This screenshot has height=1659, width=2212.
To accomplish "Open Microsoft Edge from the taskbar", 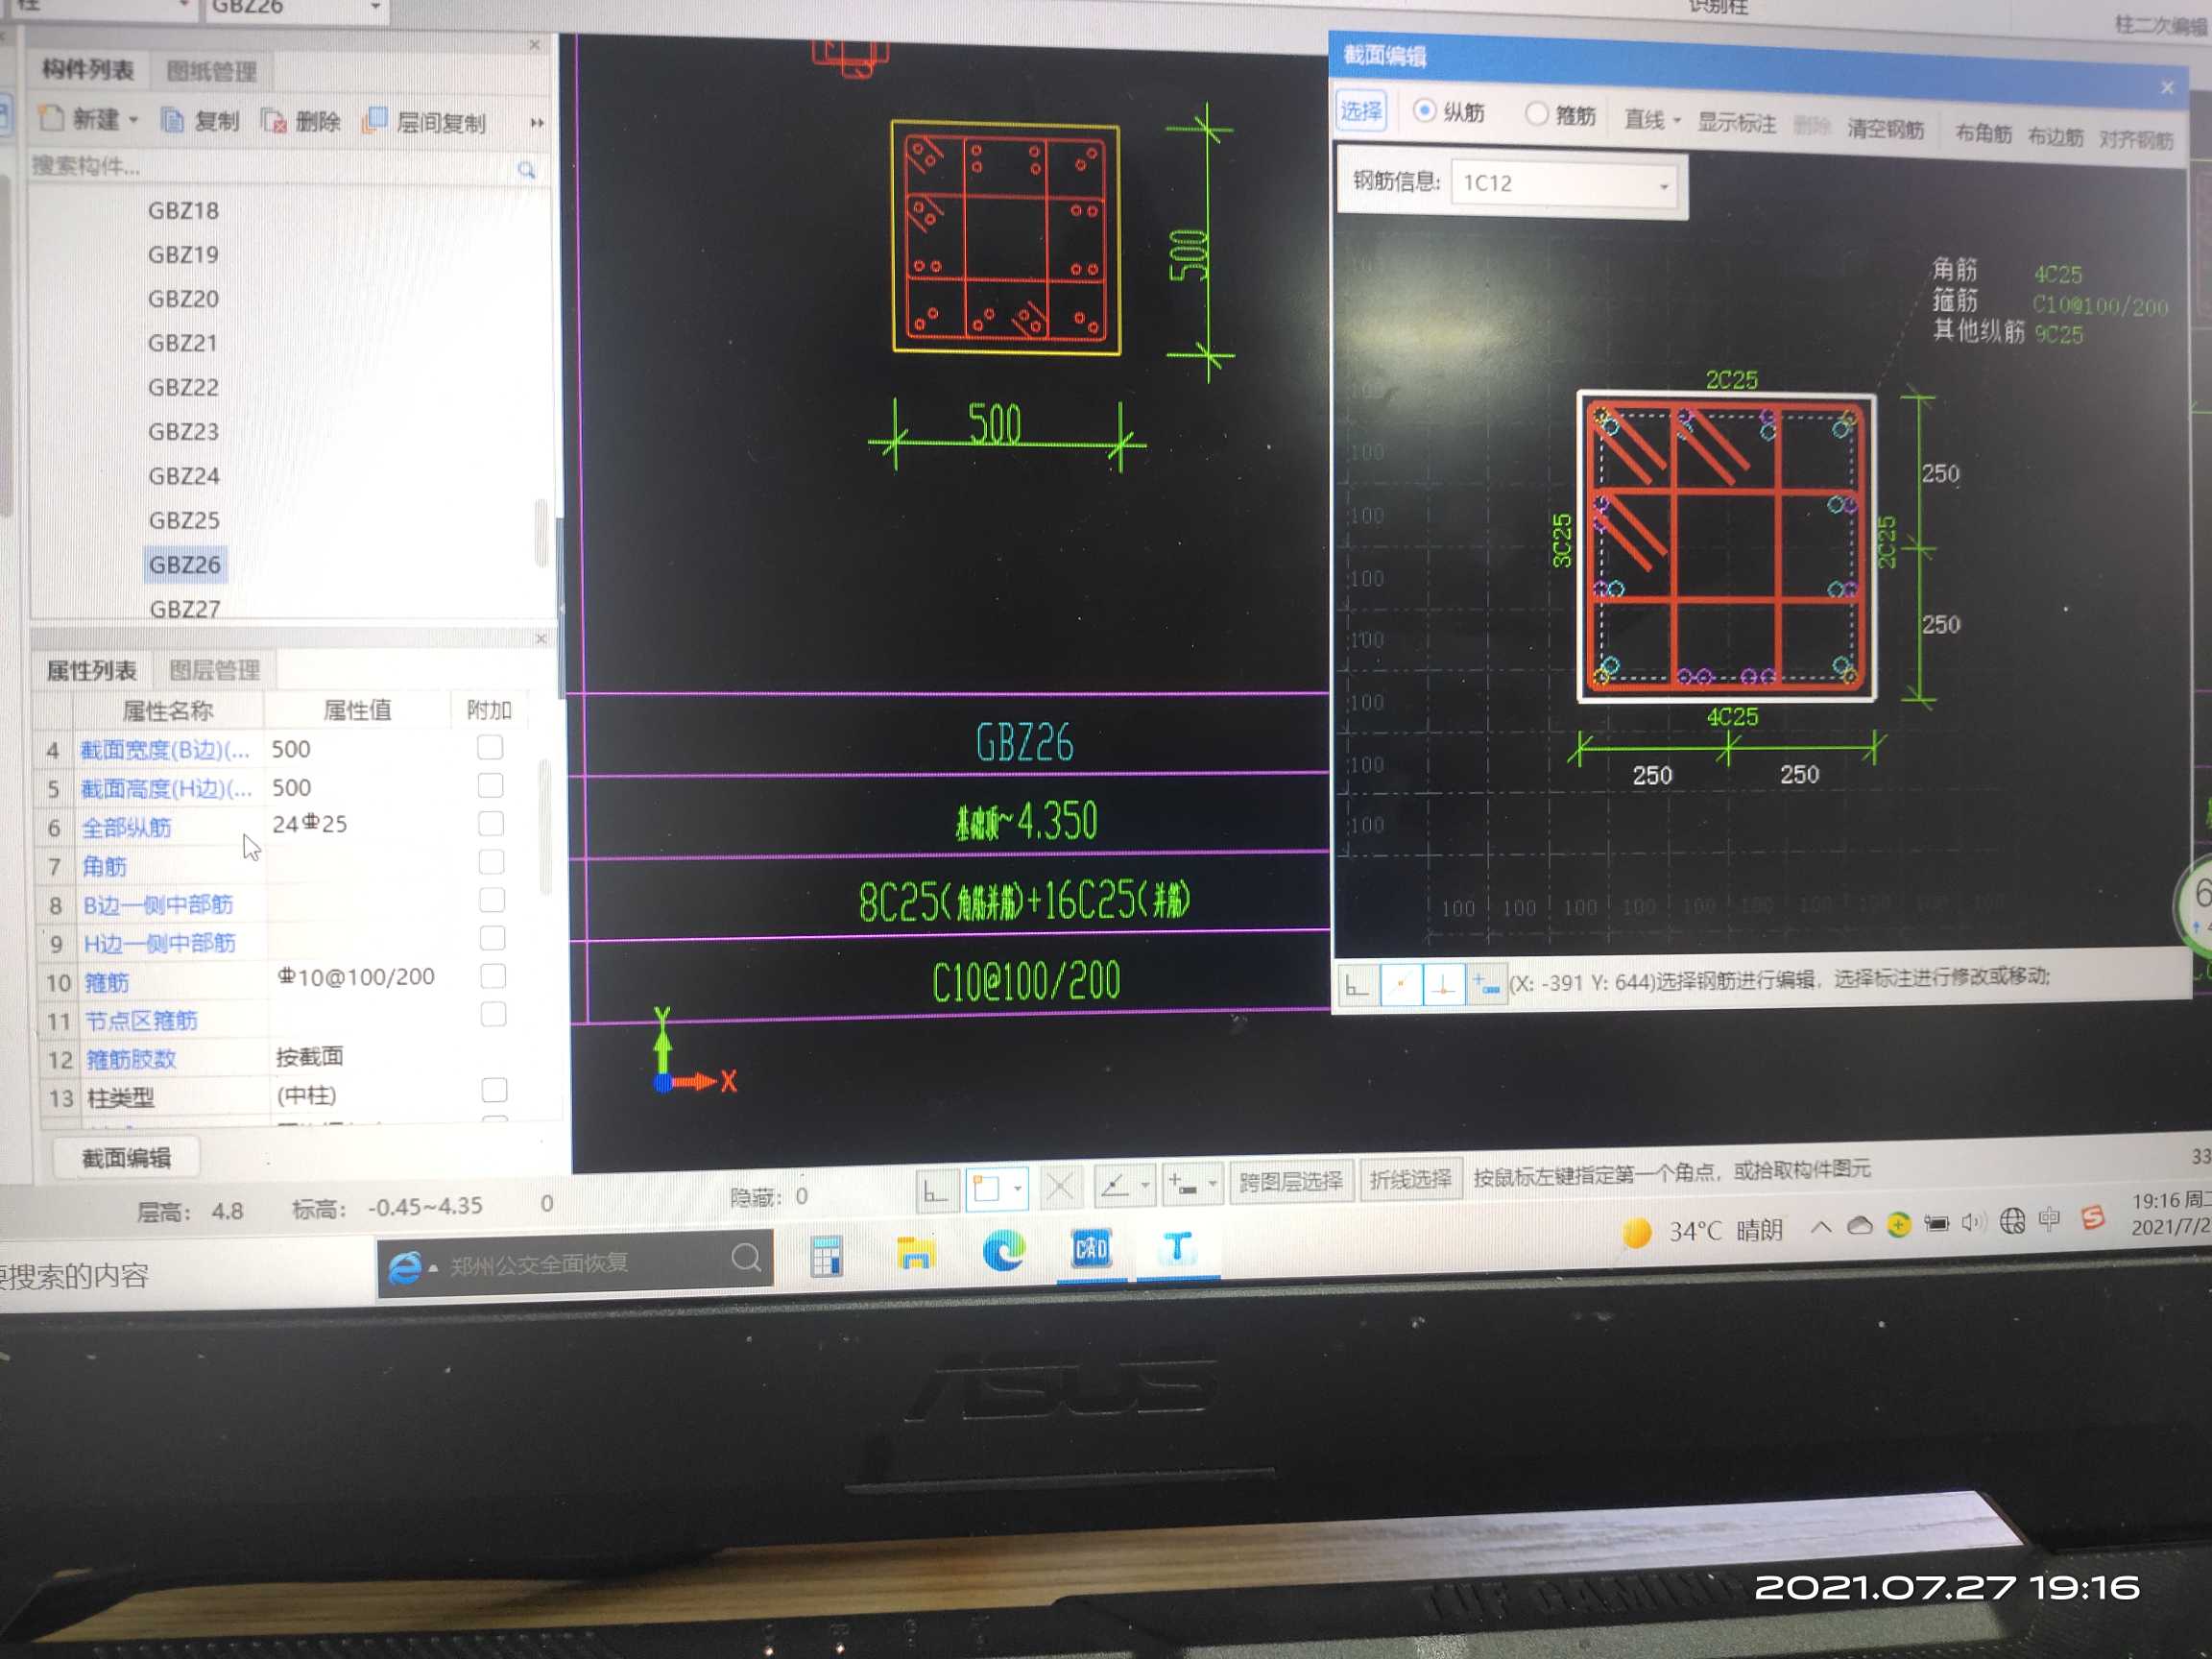I will (1004, 1251).
